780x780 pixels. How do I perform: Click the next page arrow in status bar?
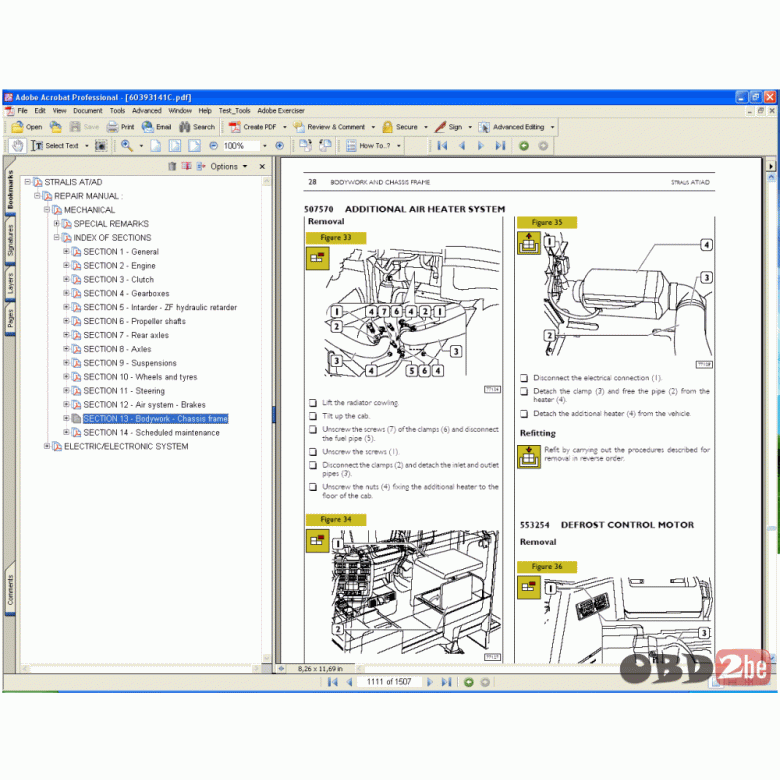(430, 682)
